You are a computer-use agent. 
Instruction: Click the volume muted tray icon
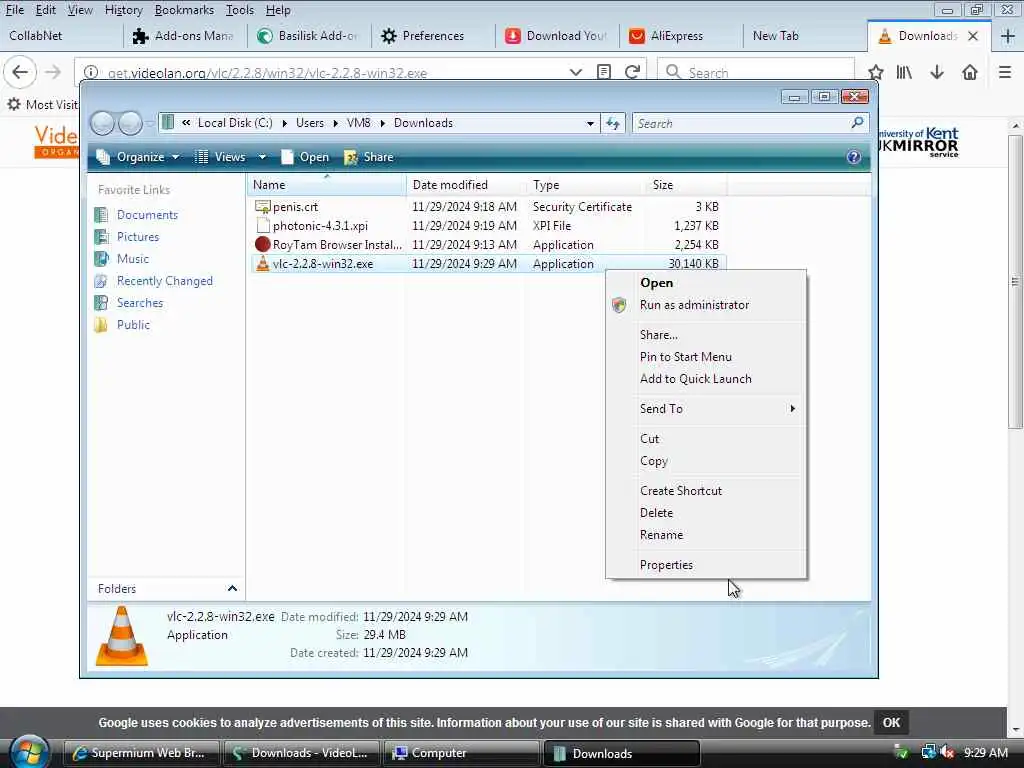(x=946, y=752)
